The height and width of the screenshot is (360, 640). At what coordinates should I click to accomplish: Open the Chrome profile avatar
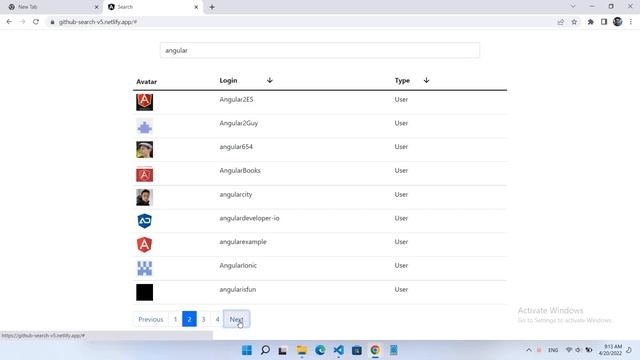[618, 22]
